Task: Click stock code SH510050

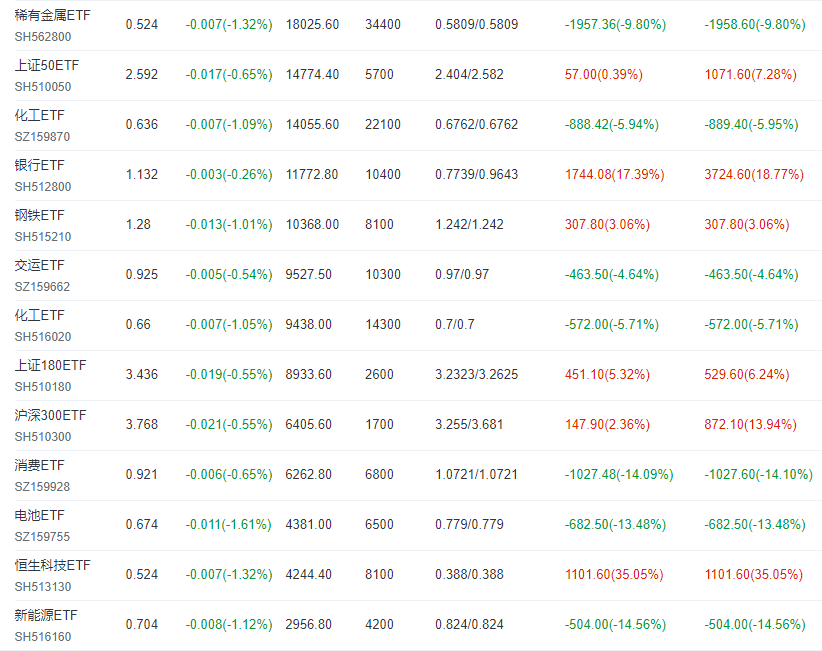Action: pos(43,86)
